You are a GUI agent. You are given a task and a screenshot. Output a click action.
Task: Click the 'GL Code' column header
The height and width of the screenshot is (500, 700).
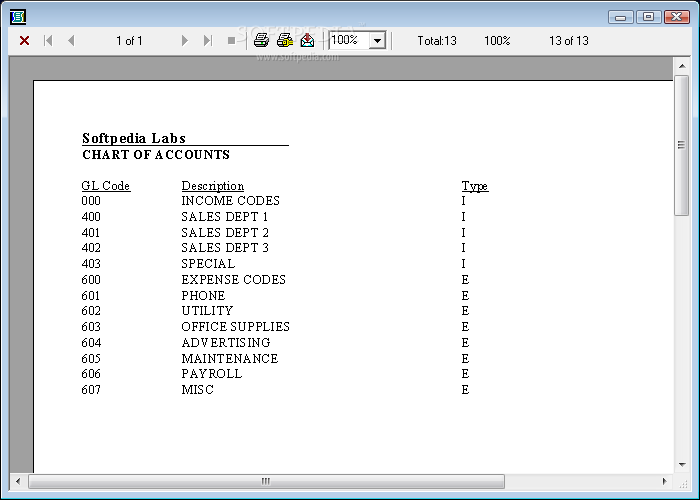pyautogui.click(x=106, y=186)
